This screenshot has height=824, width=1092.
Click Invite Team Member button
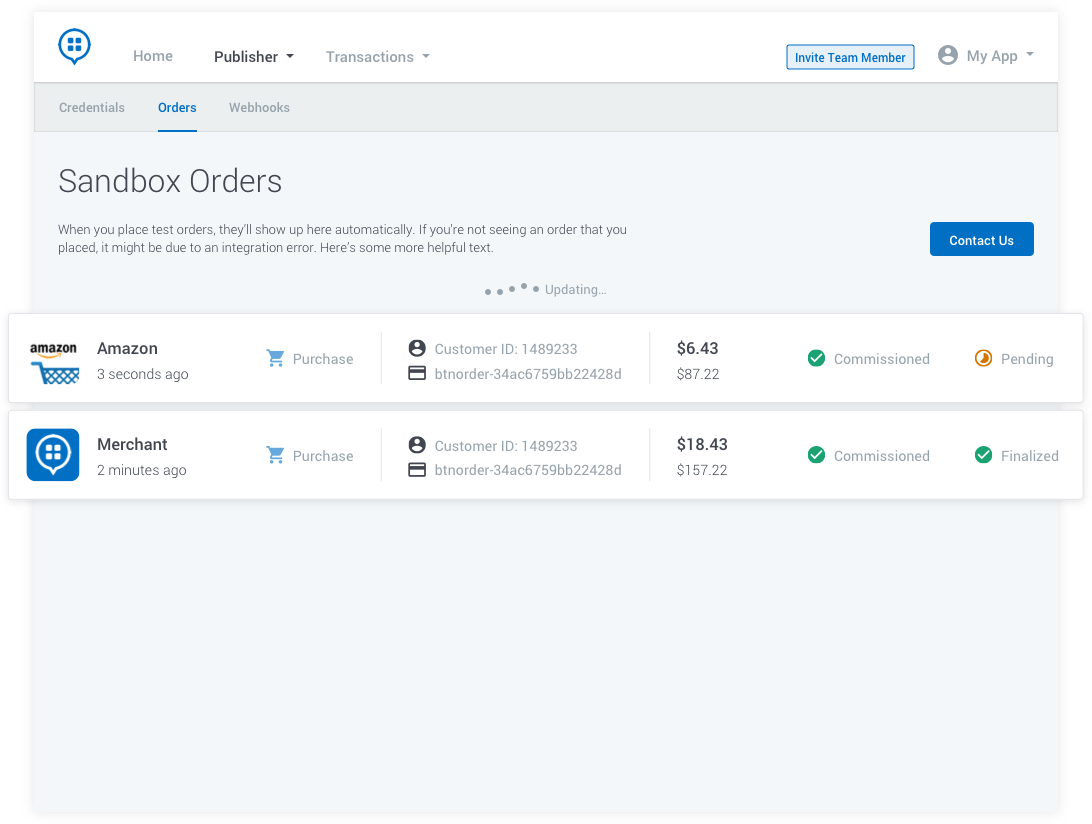pyautogui.click(x=850, y=57)
